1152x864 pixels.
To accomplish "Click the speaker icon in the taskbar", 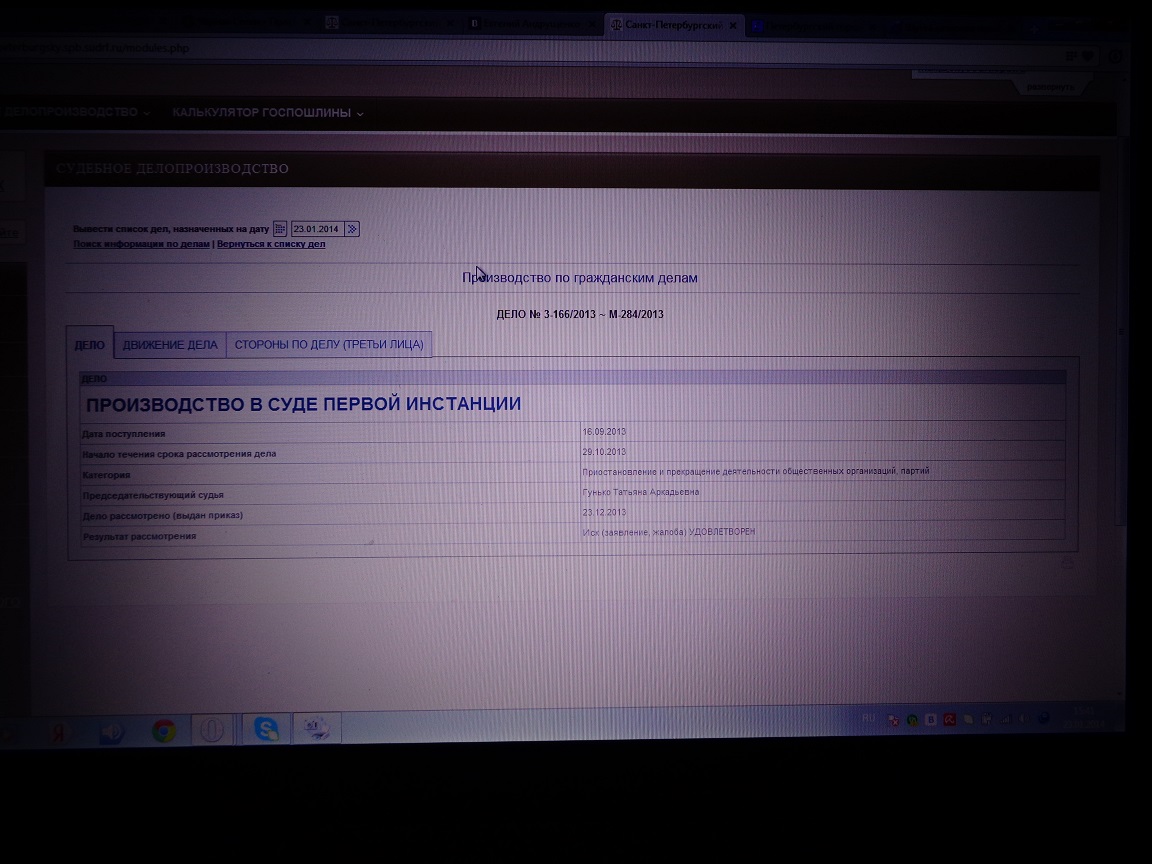I will (x=111, y=733).
